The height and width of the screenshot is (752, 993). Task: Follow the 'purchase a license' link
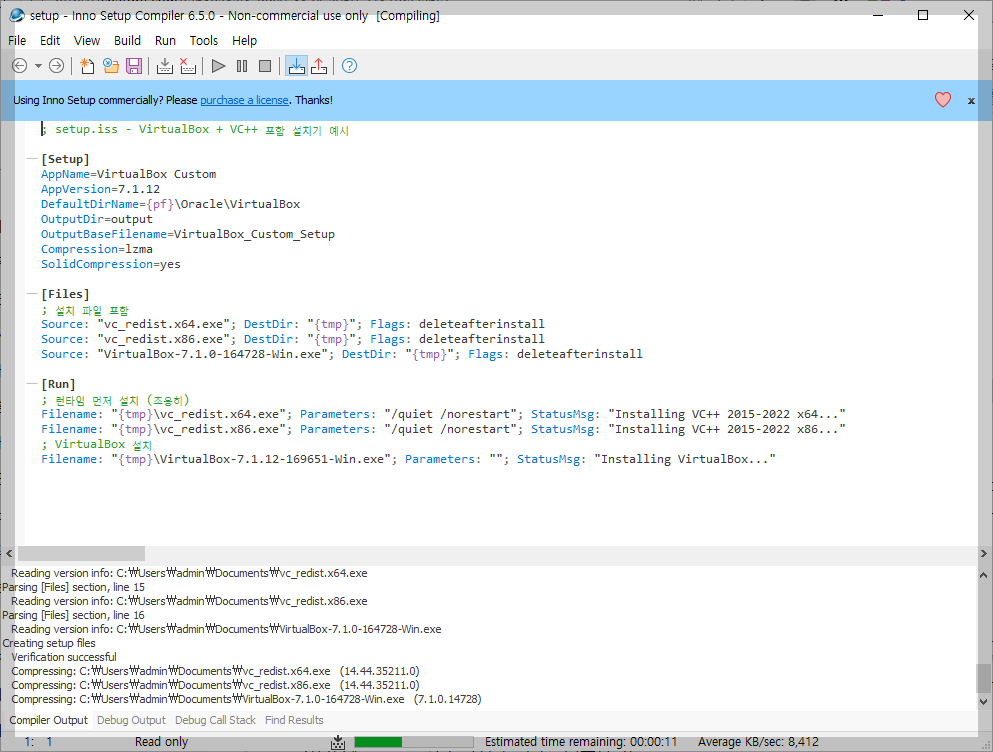244,100
